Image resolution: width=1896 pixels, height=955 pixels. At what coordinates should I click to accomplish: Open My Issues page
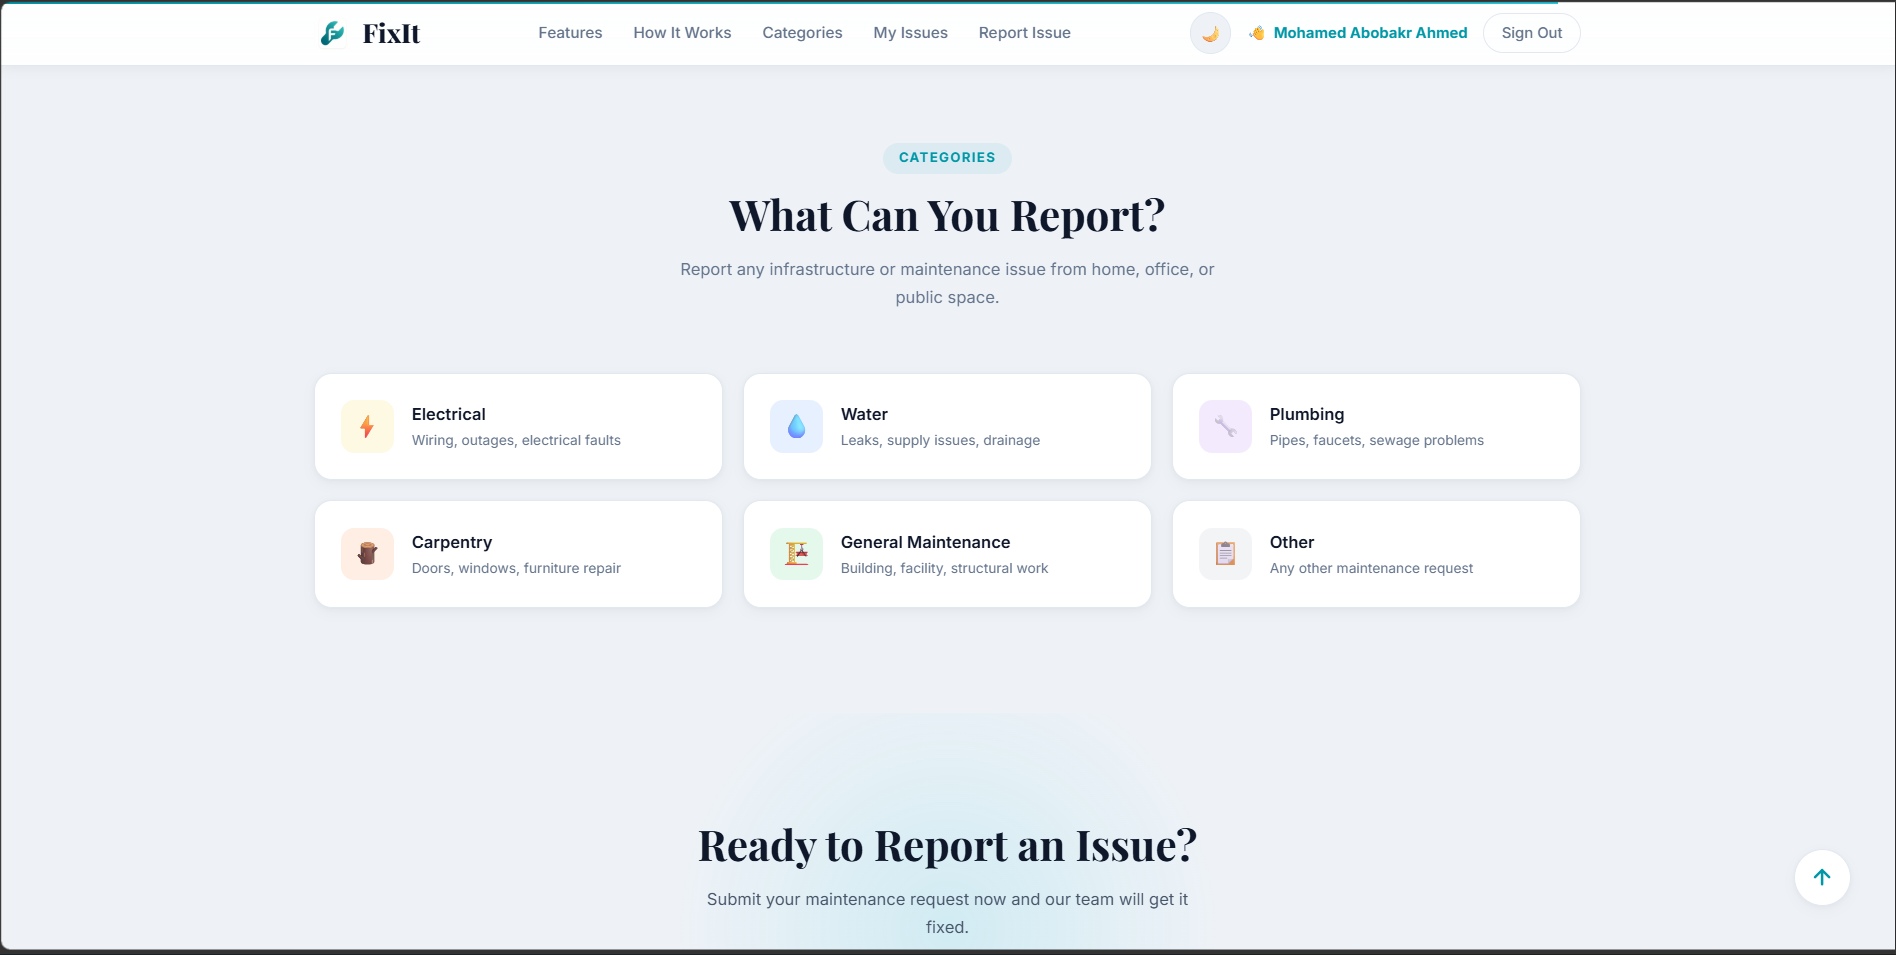pos(910,33)
